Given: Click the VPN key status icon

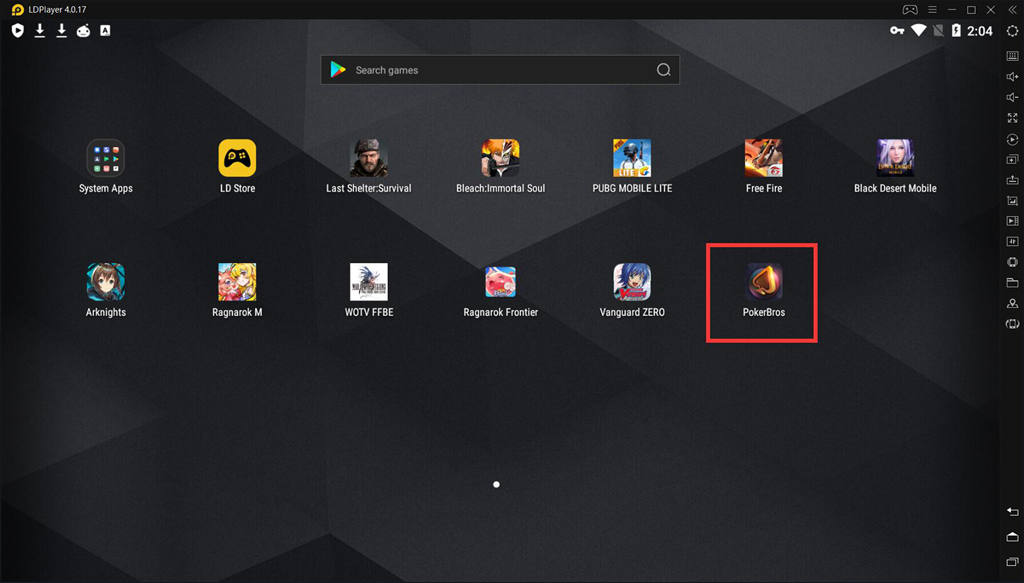Looking at the screenshot, I should click(897, 31).
